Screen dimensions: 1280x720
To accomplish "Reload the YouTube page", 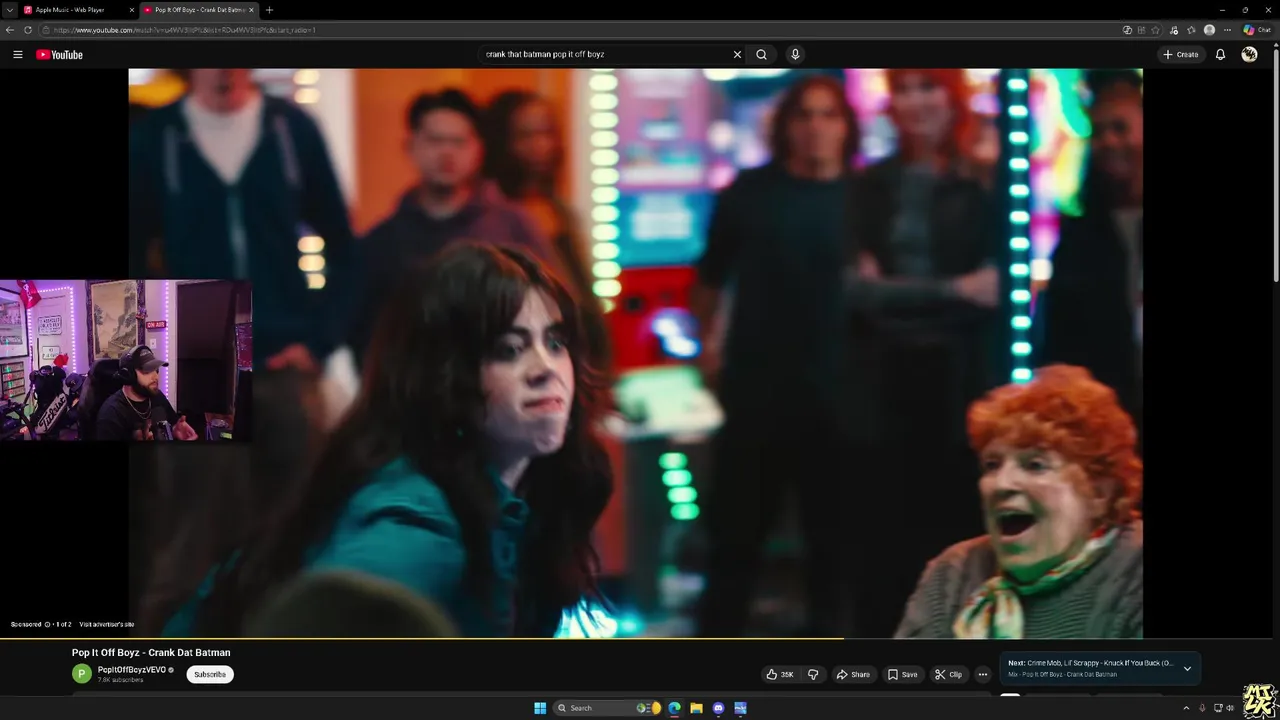I will tap(28, 30).
